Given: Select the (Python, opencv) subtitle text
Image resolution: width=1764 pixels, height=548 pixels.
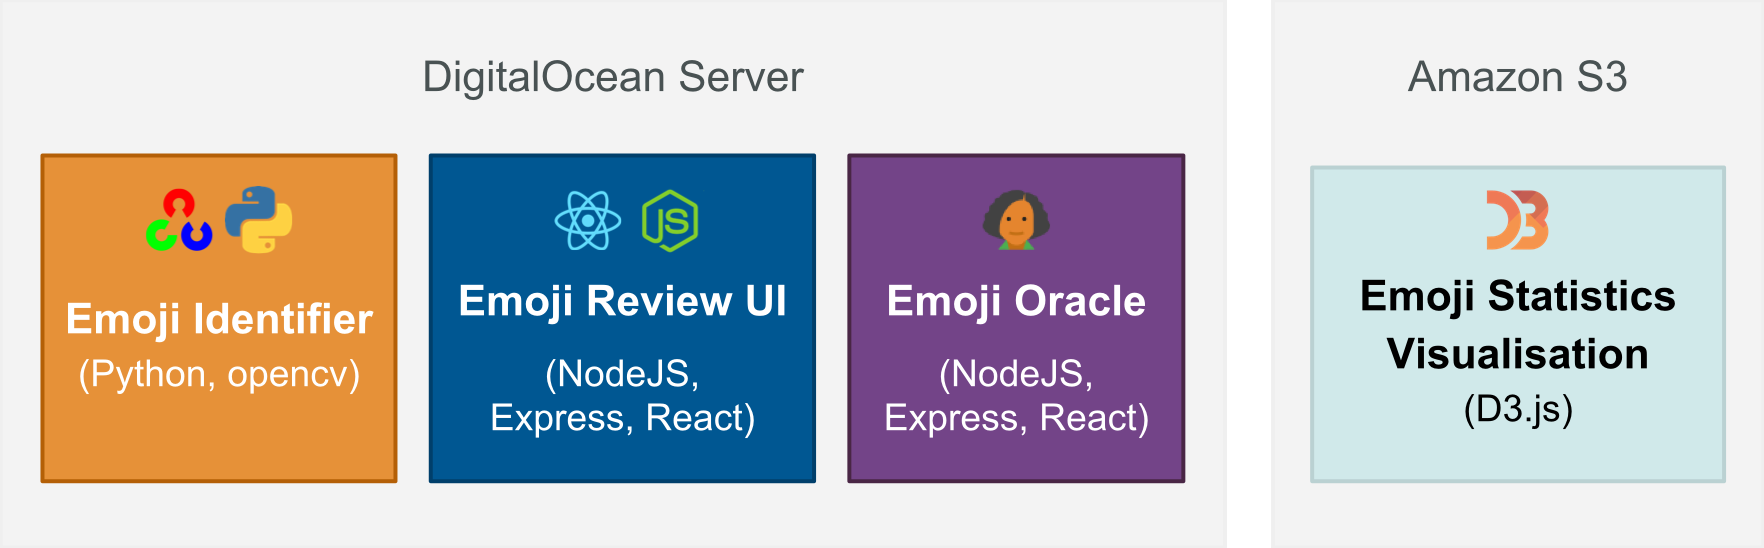Looking at the screenshot, I should tap(219, 374).
